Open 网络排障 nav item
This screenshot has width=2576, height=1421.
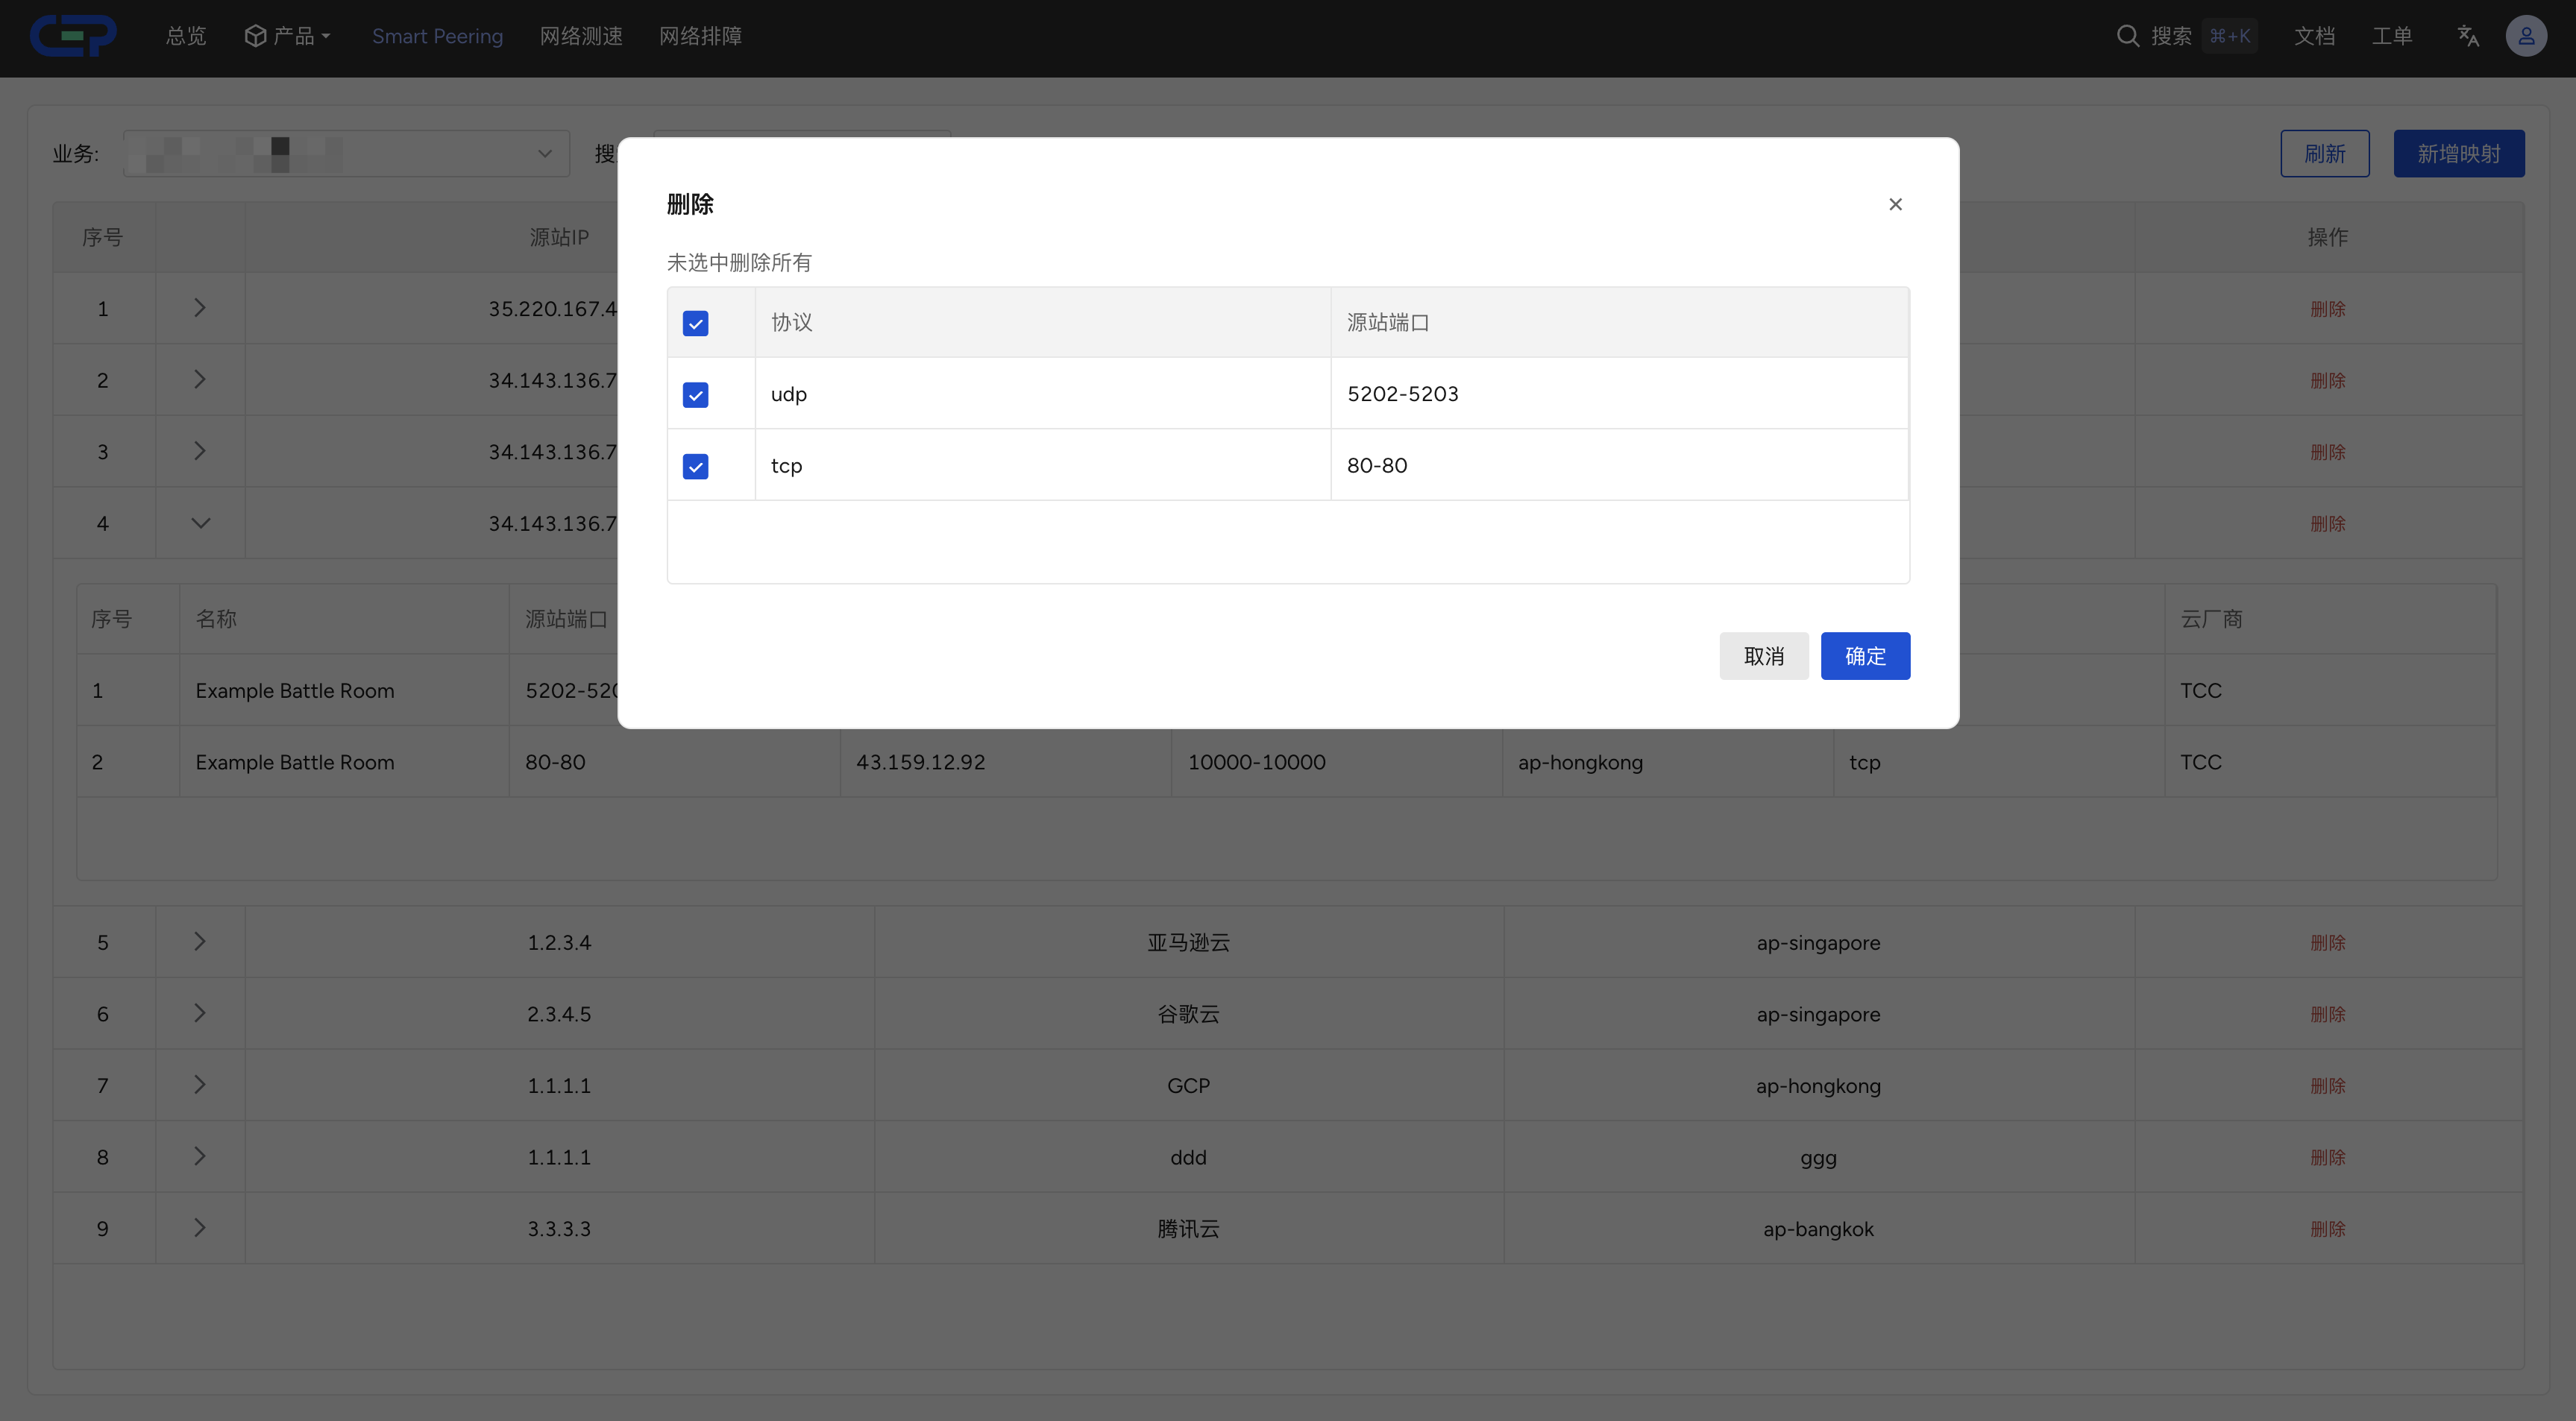coord(700,36)
